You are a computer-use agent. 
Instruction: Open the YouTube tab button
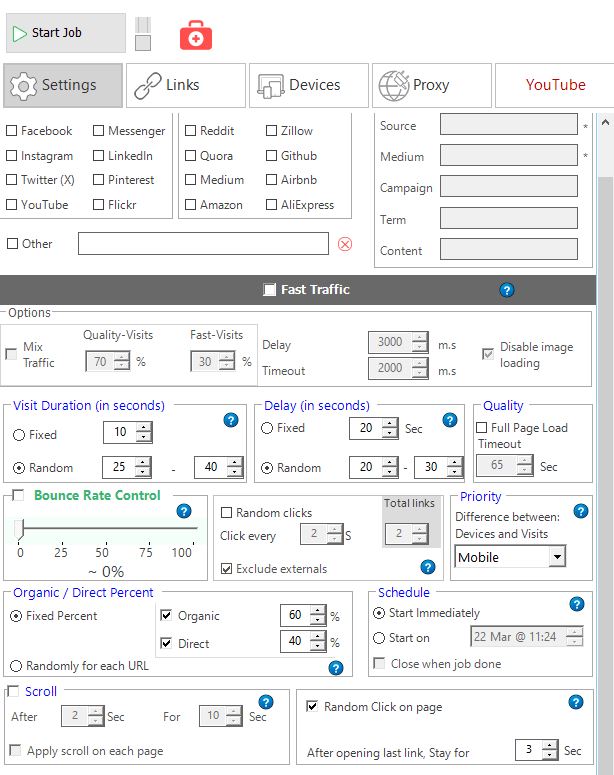click(555, 85)
